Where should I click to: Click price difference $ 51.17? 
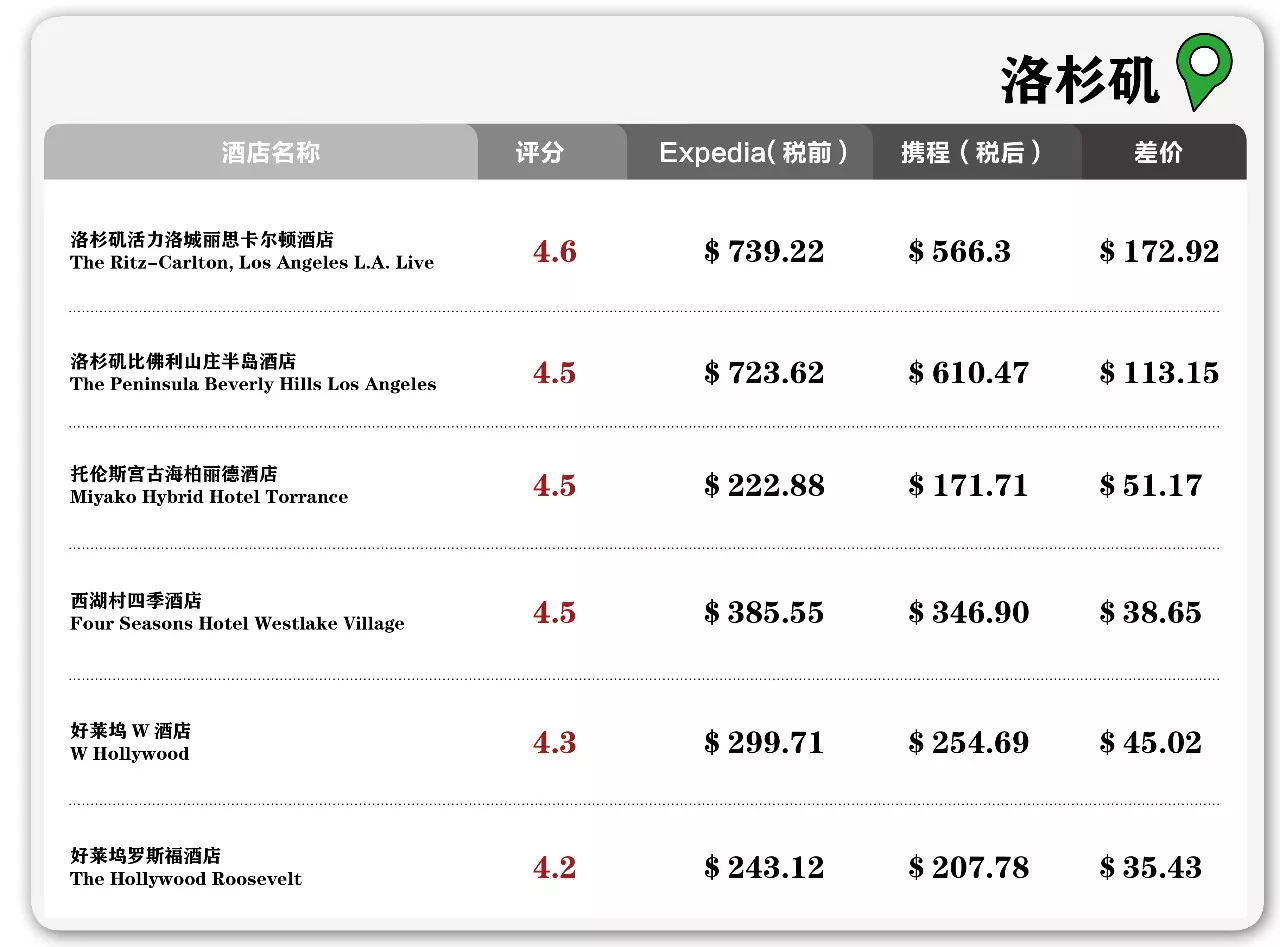pyautogui.click(x=1150, y=486)
